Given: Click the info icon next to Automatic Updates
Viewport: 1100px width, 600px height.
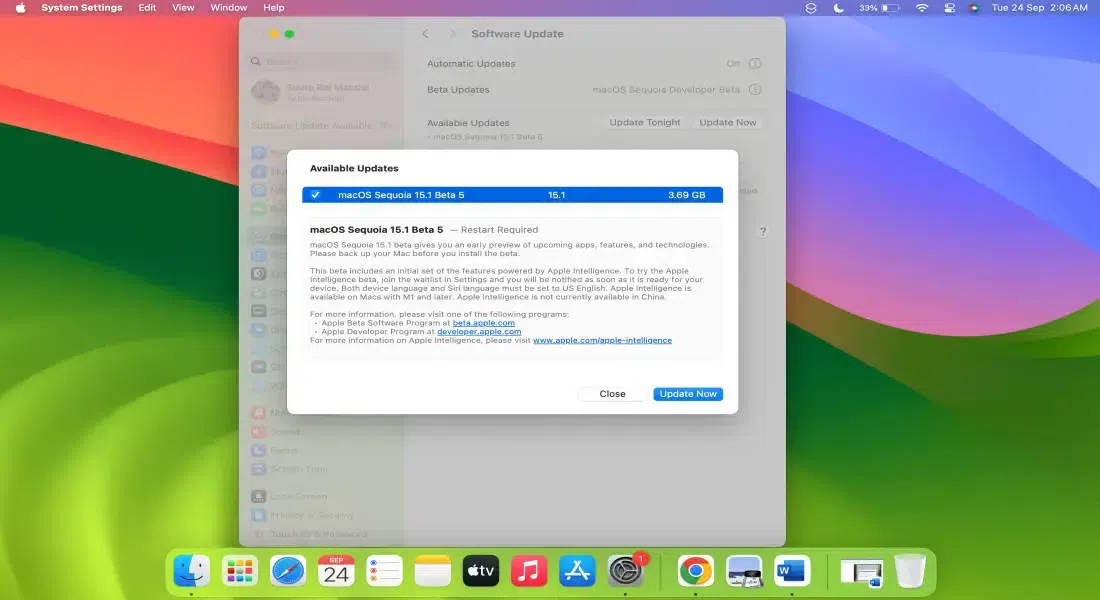Looking at the screenshot, I should coord(755,64).
